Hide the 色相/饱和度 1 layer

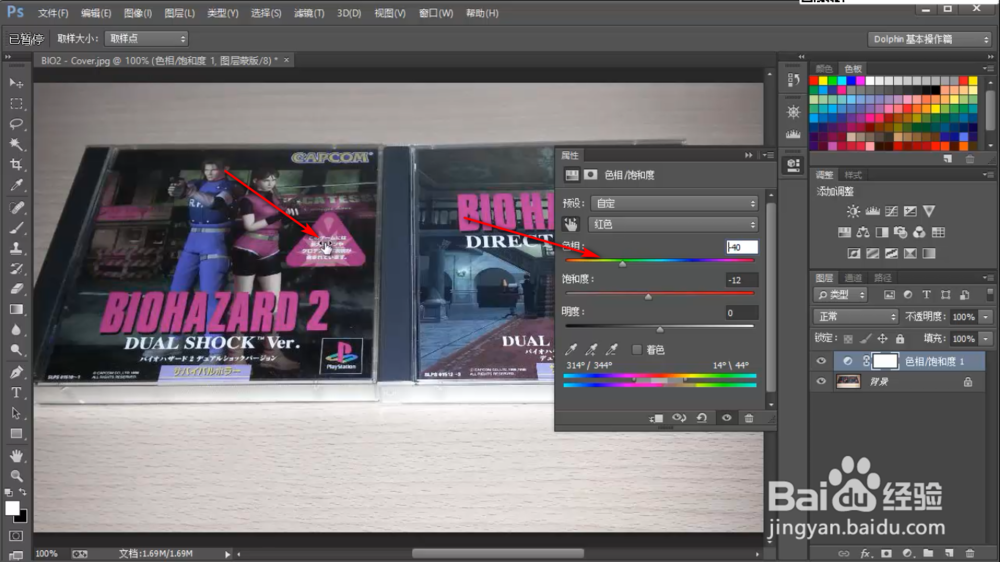coord(821,361)
